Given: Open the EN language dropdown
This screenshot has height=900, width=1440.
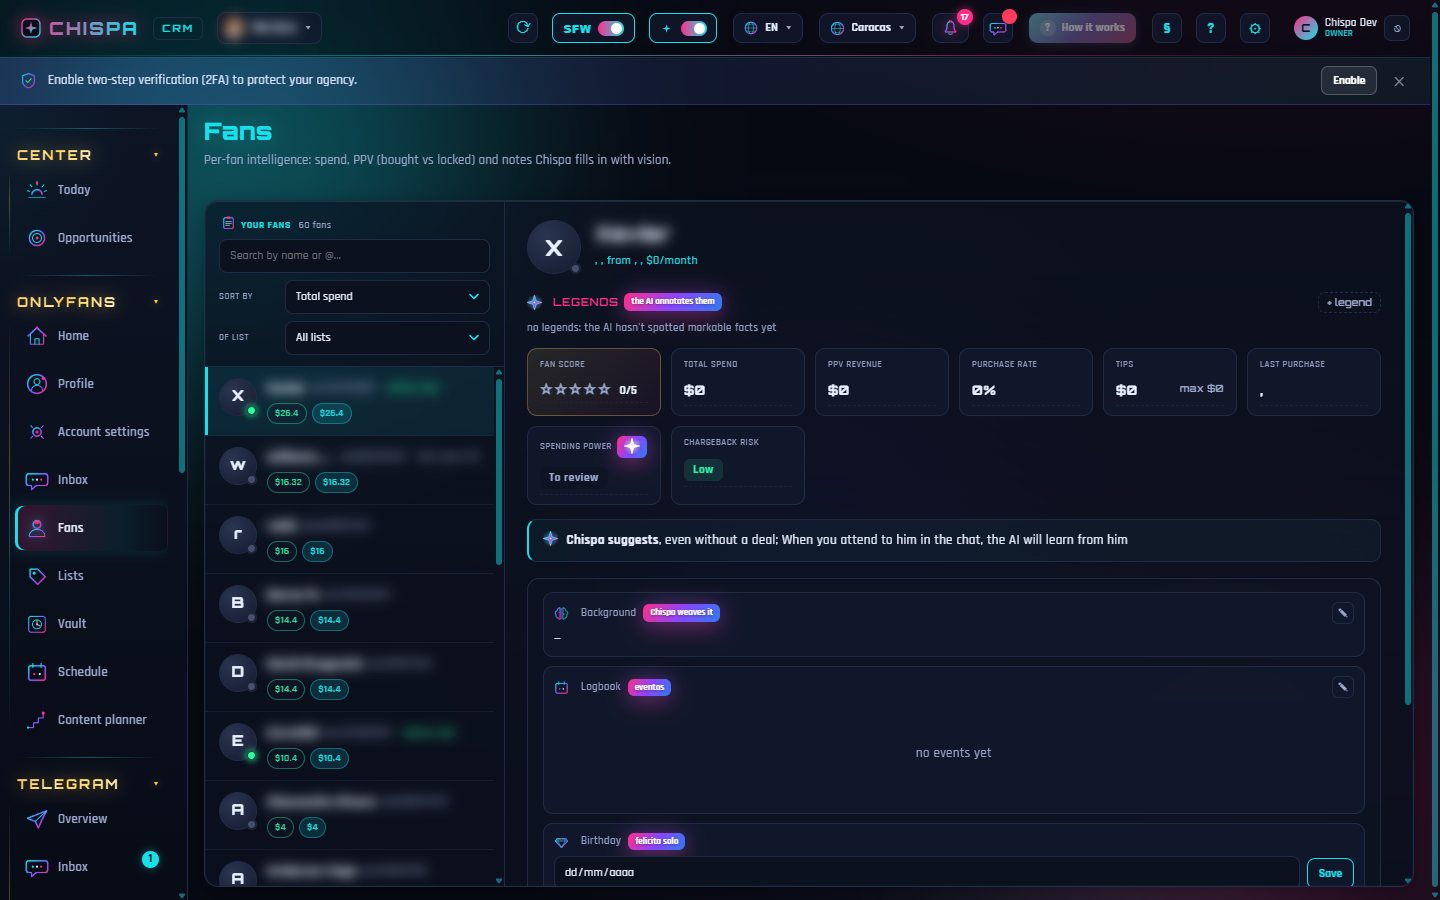Looking at the screenshot, I should click(768, 28).
